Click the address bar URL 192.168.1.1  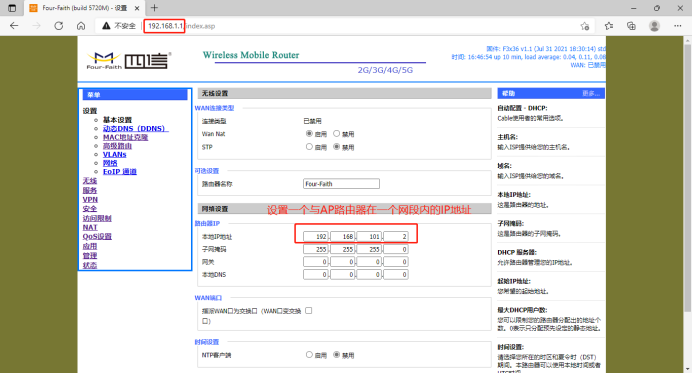165,26
